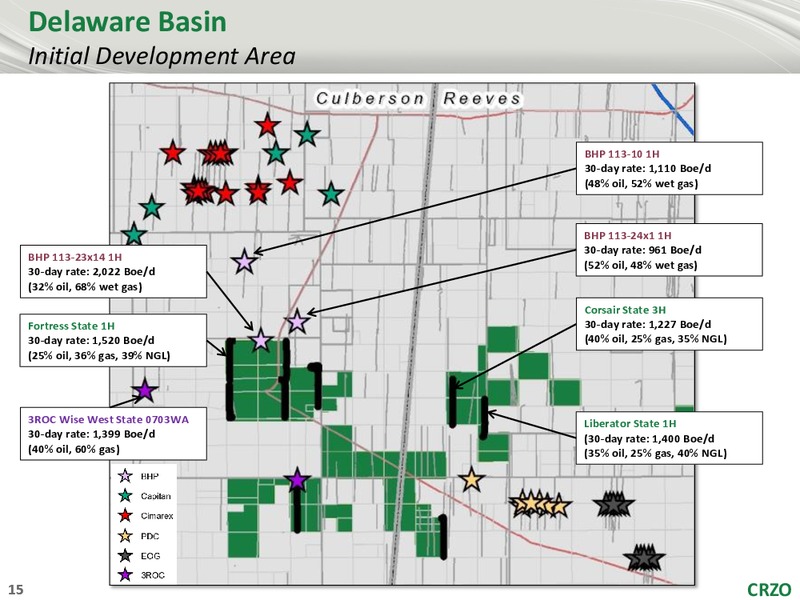This screenshot has height=600, width=800.
Task: Click the BHP star icon in legend
Action: tap(125, 476)
